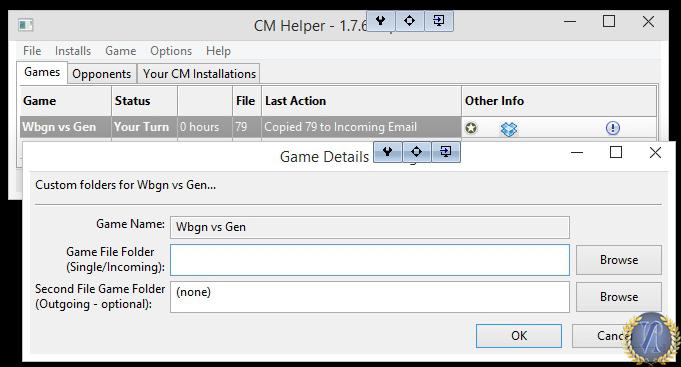Confirm the dialog with OK
This screenshot has height=367, width=681.
pyautogui.click(x=519, y=336)
